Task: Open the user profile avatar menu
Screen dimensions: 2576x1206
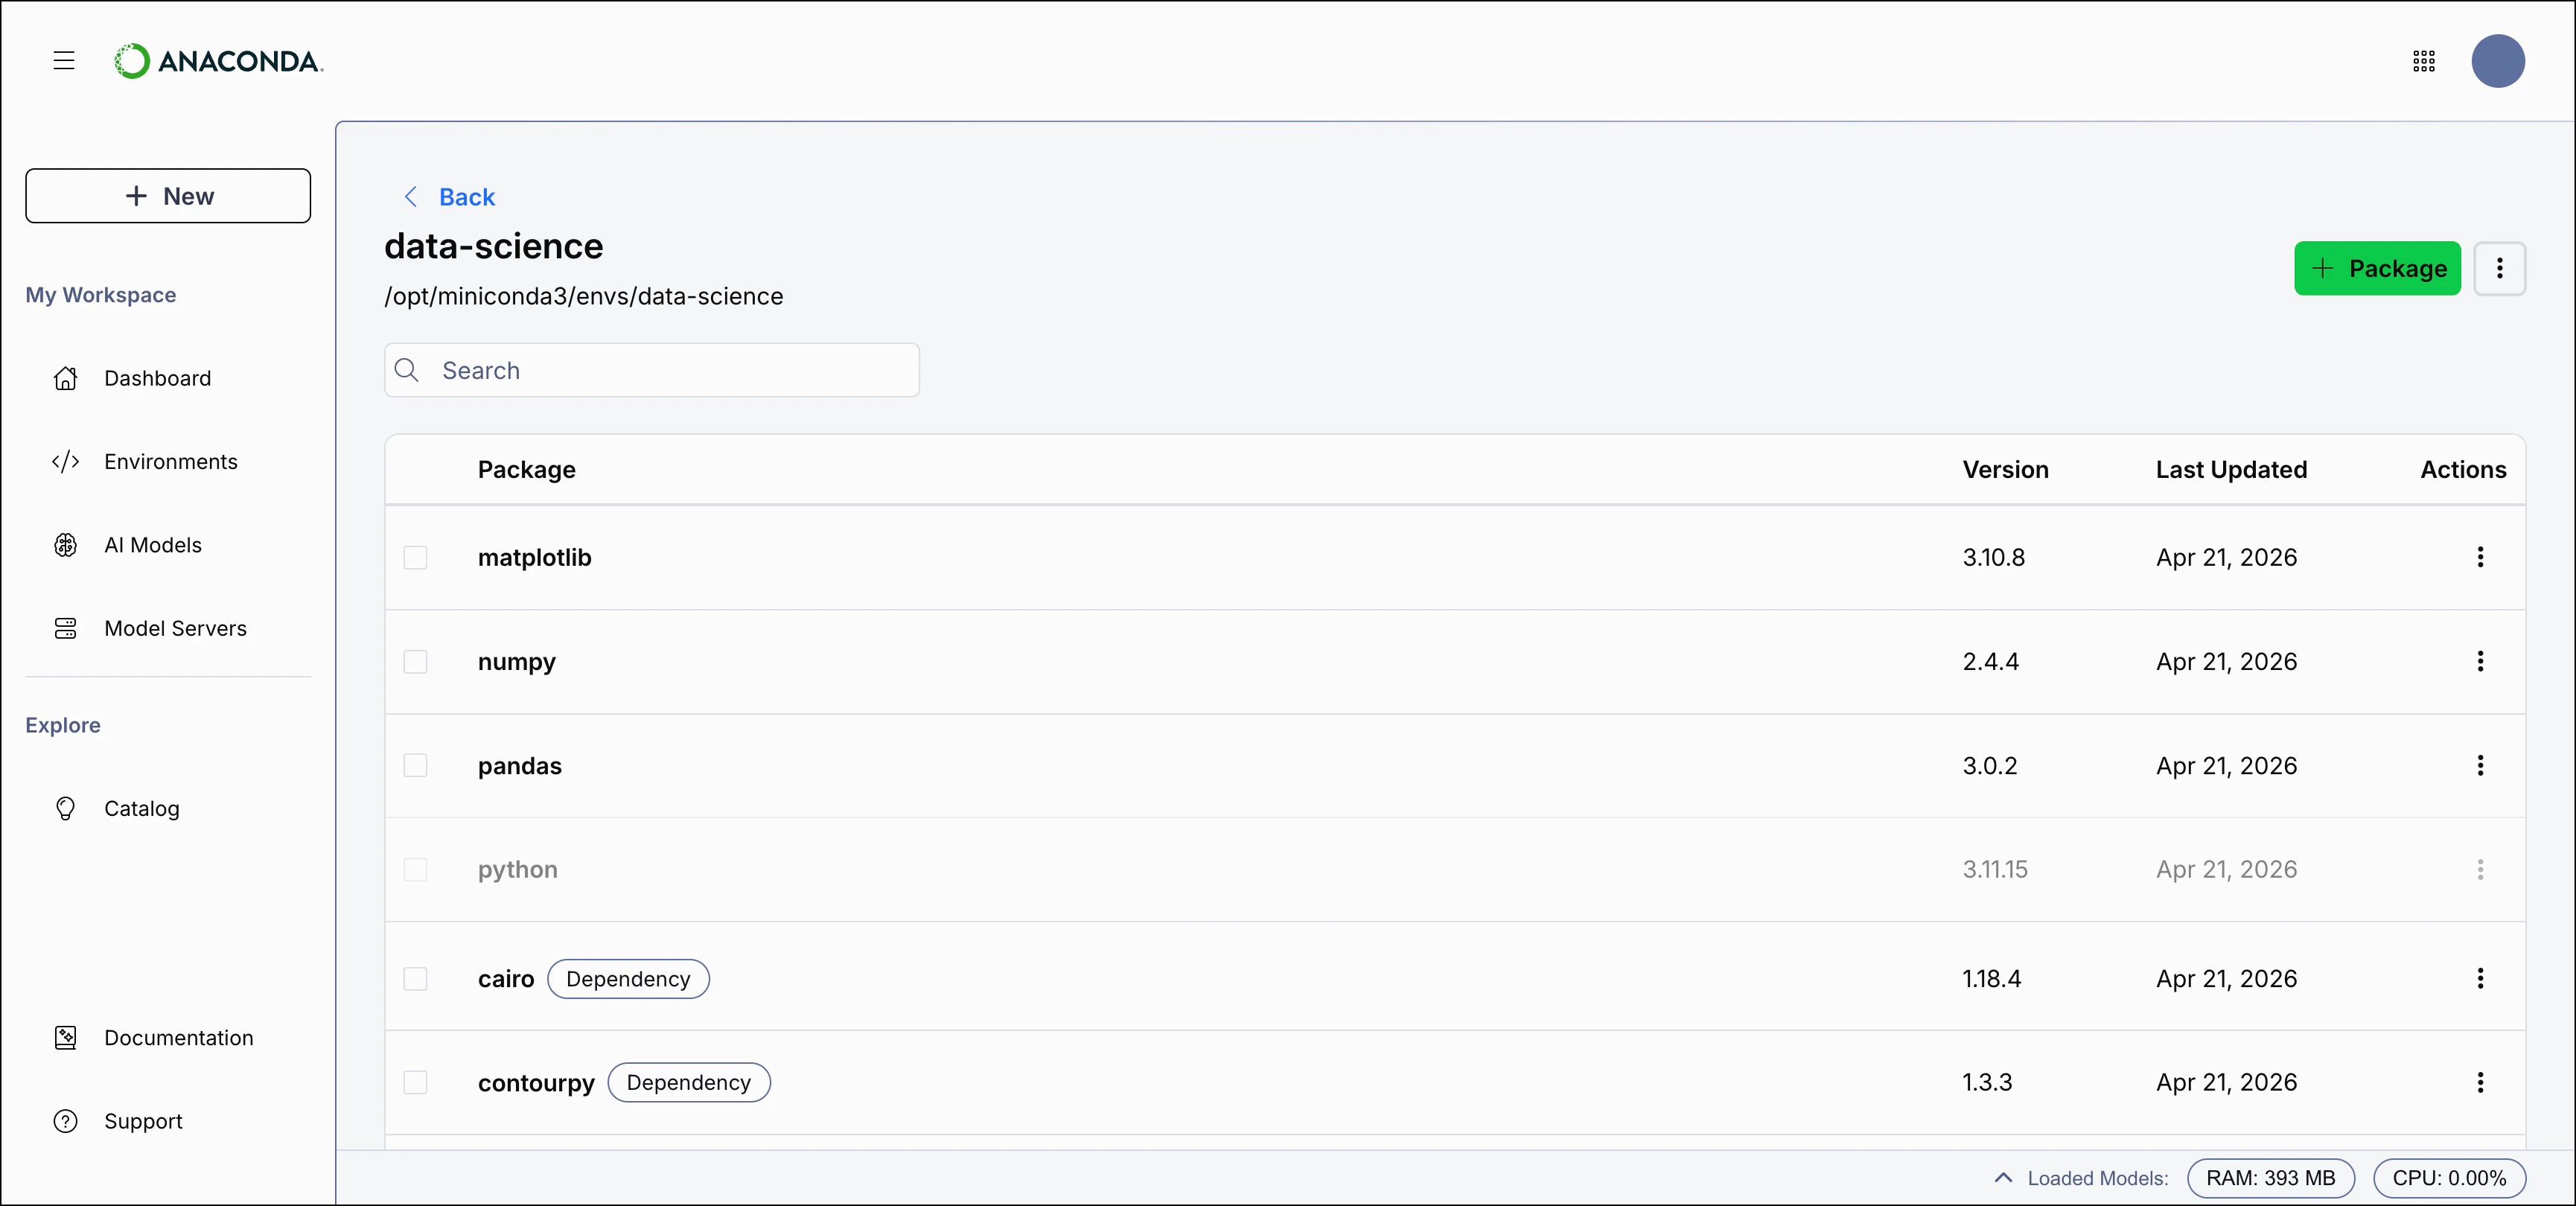Action: pos(2498,61)
